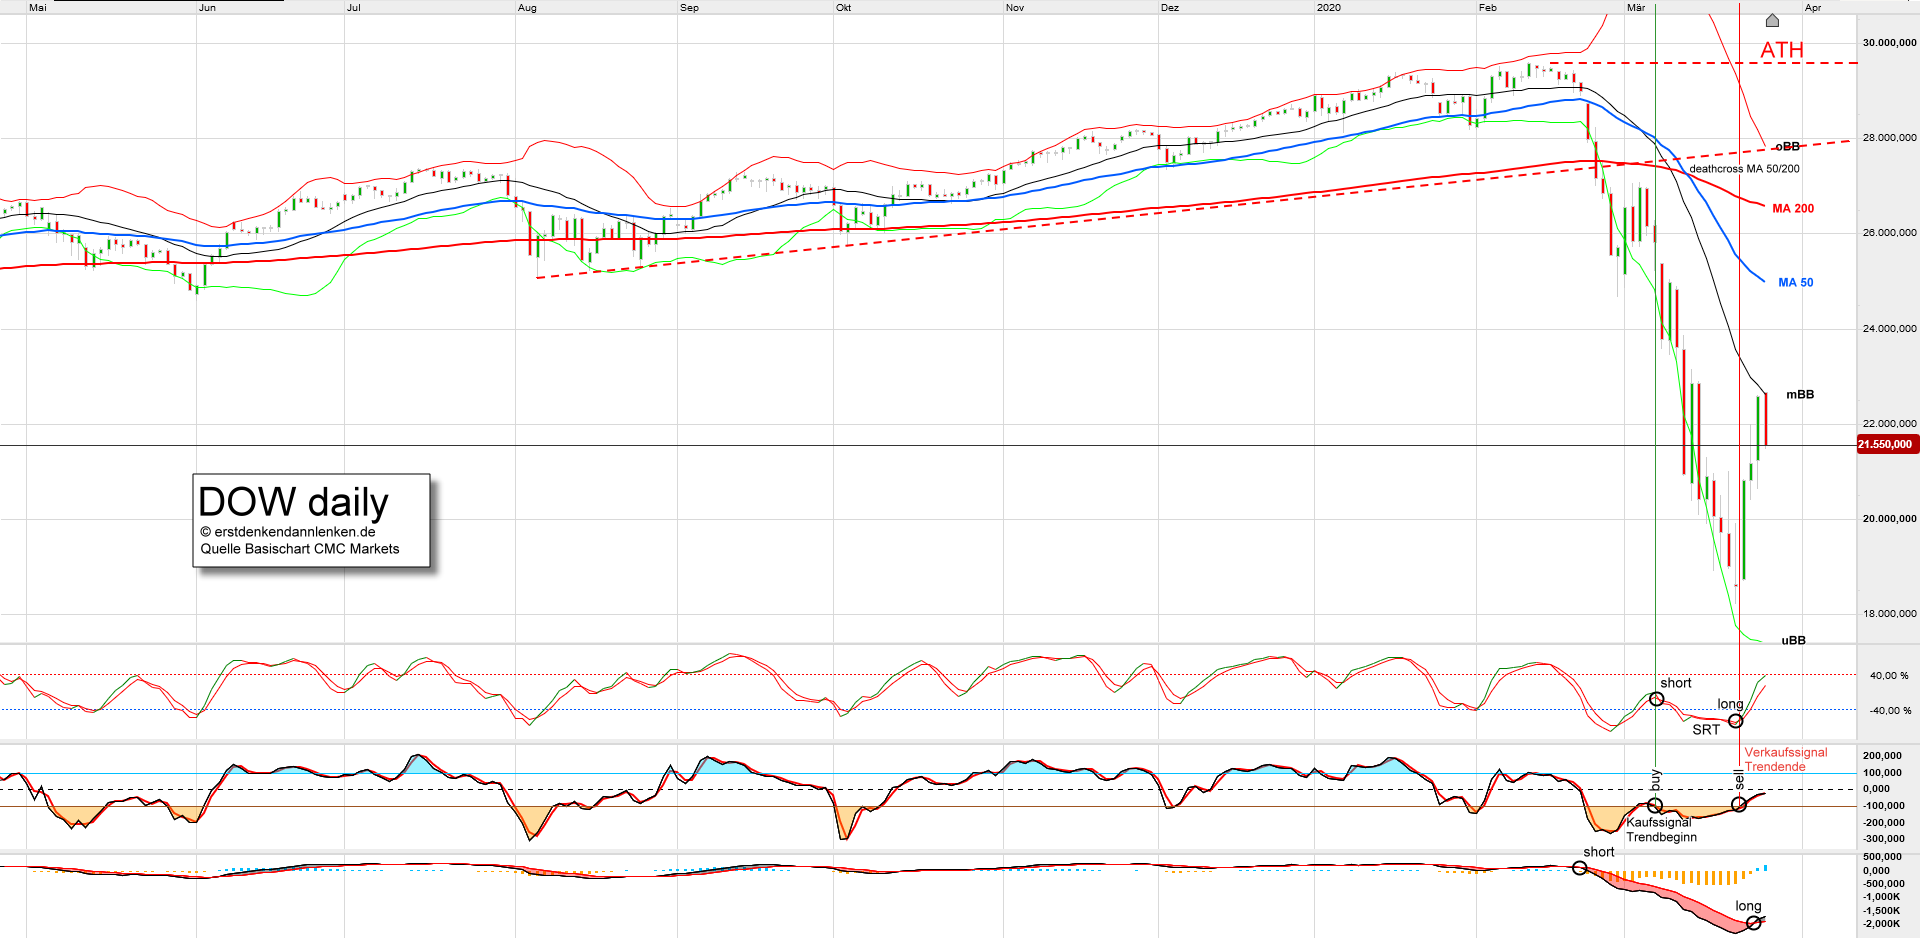The image size is (1920, 938).
Task: Click the 'Aug' month label on time axis
Action: click(x=527, y=8)
